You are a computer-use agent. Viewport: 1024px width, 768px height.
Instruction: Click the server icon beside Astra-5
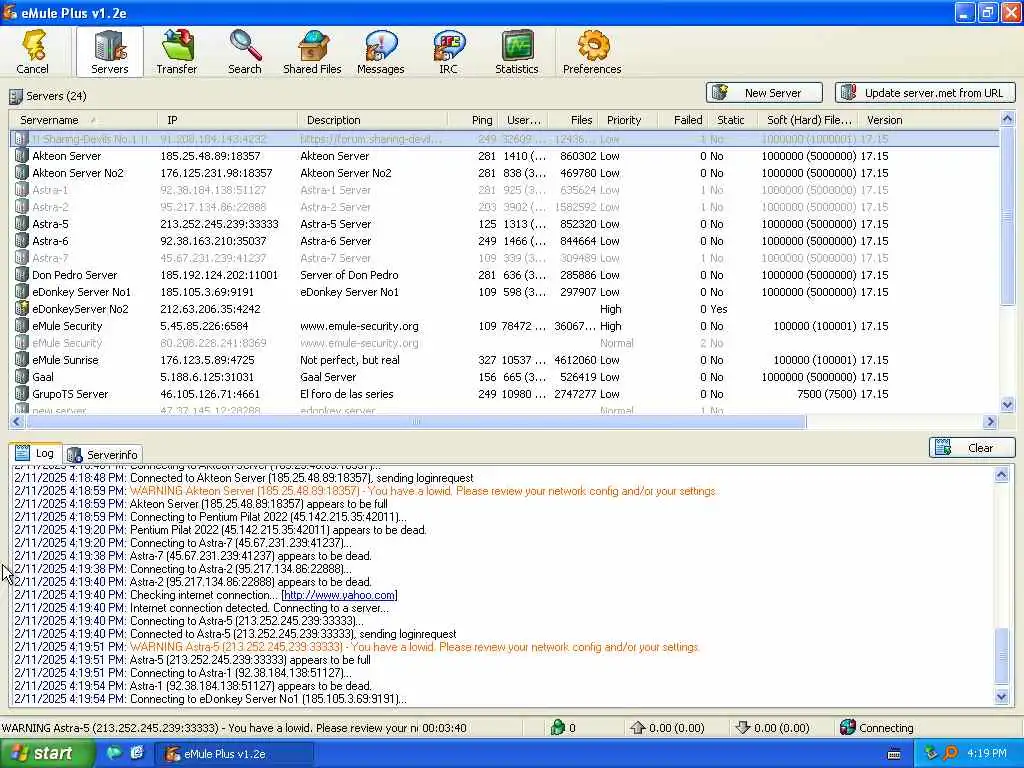coord(22,224)
